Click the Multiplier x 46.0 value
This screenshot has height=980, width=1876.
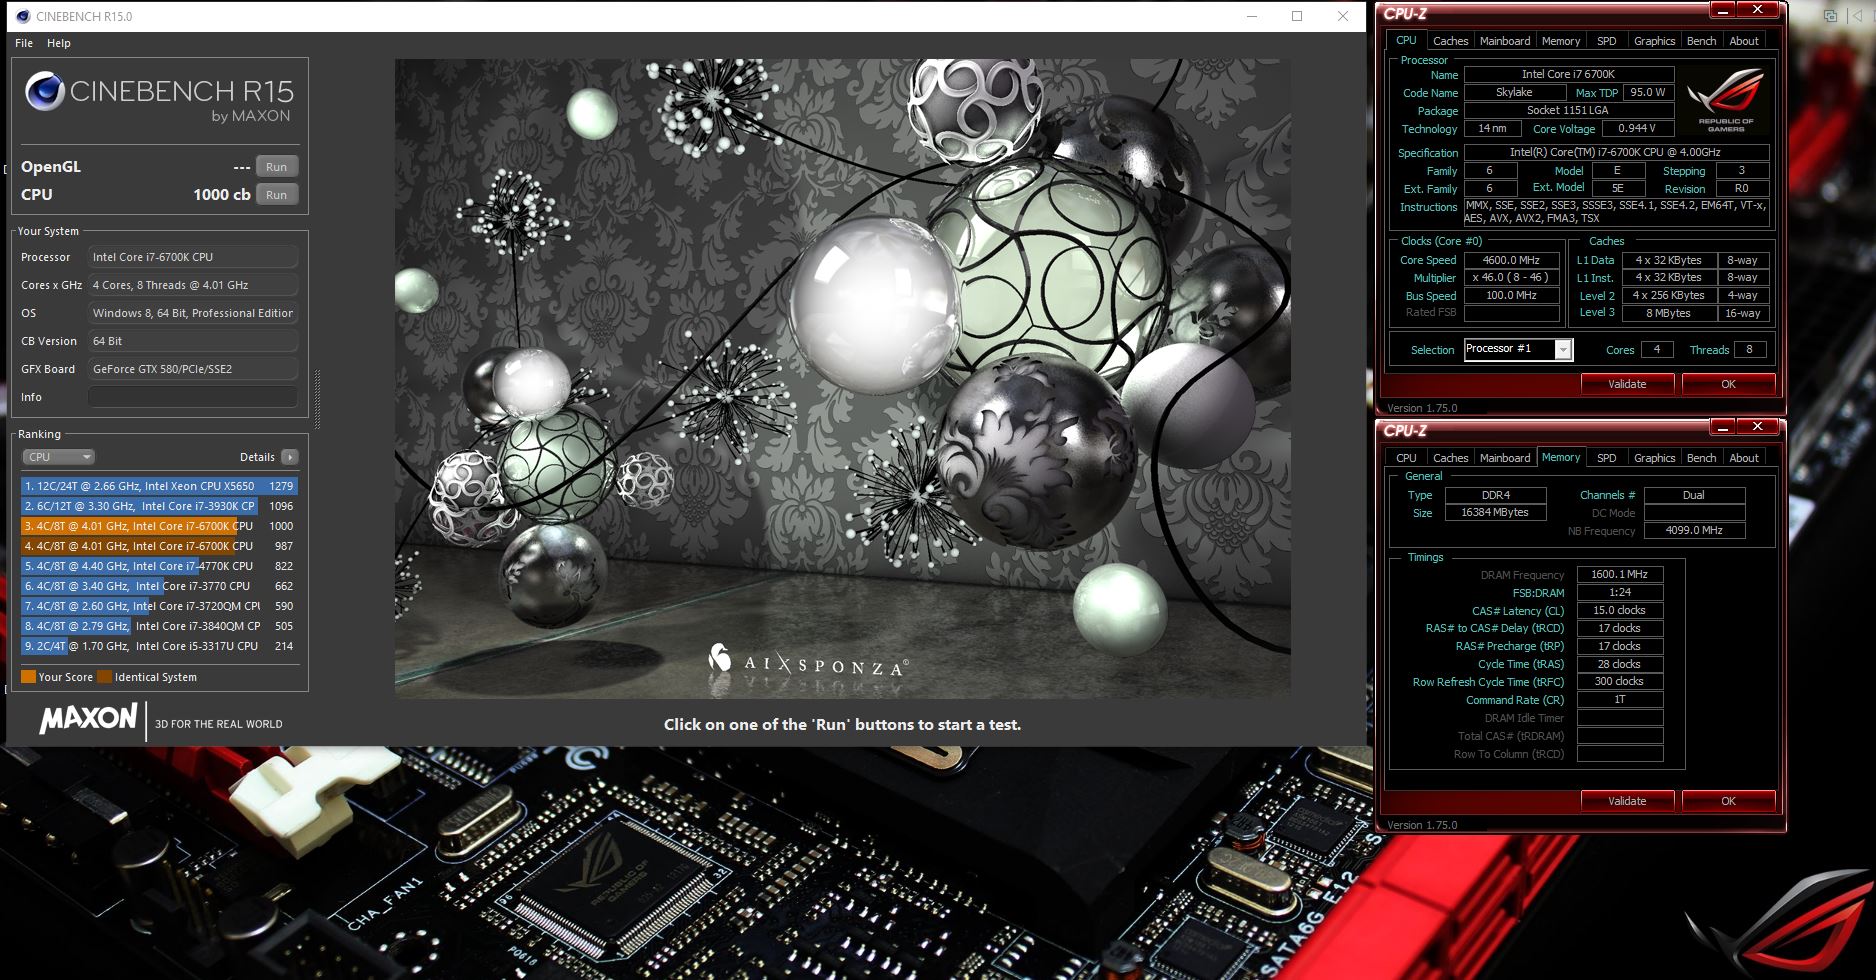(x=1511, y=278)
